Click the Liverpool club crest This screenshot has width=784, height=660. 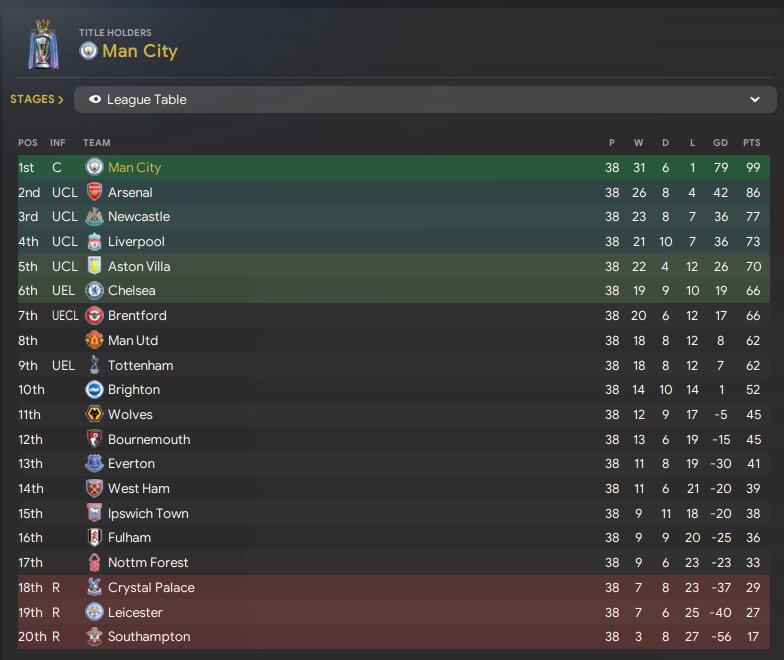pyautogui.click(x=94, y=242)
